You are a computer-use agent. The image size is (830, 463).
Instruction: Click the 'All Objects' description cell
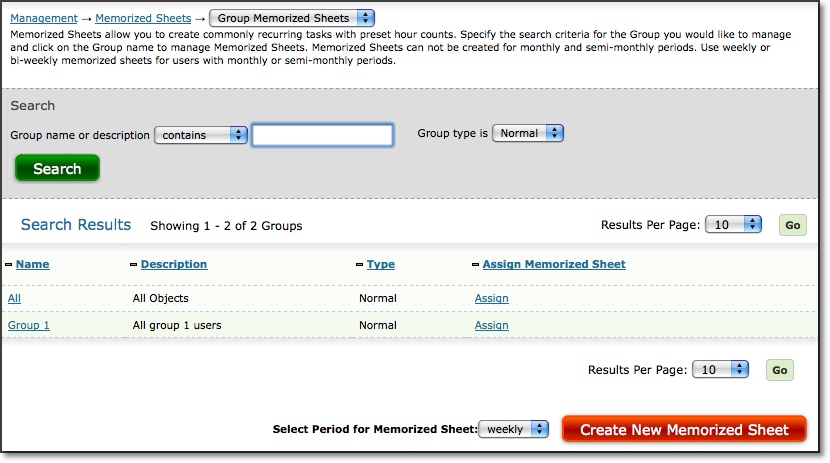[x=160, y=298]
